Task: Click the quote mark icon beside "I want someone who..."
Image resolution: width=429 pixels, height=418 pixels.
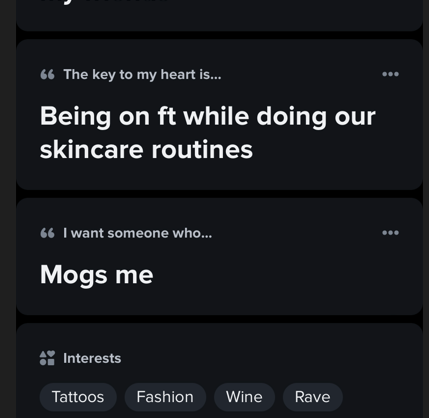Action: tap(47, 233)
